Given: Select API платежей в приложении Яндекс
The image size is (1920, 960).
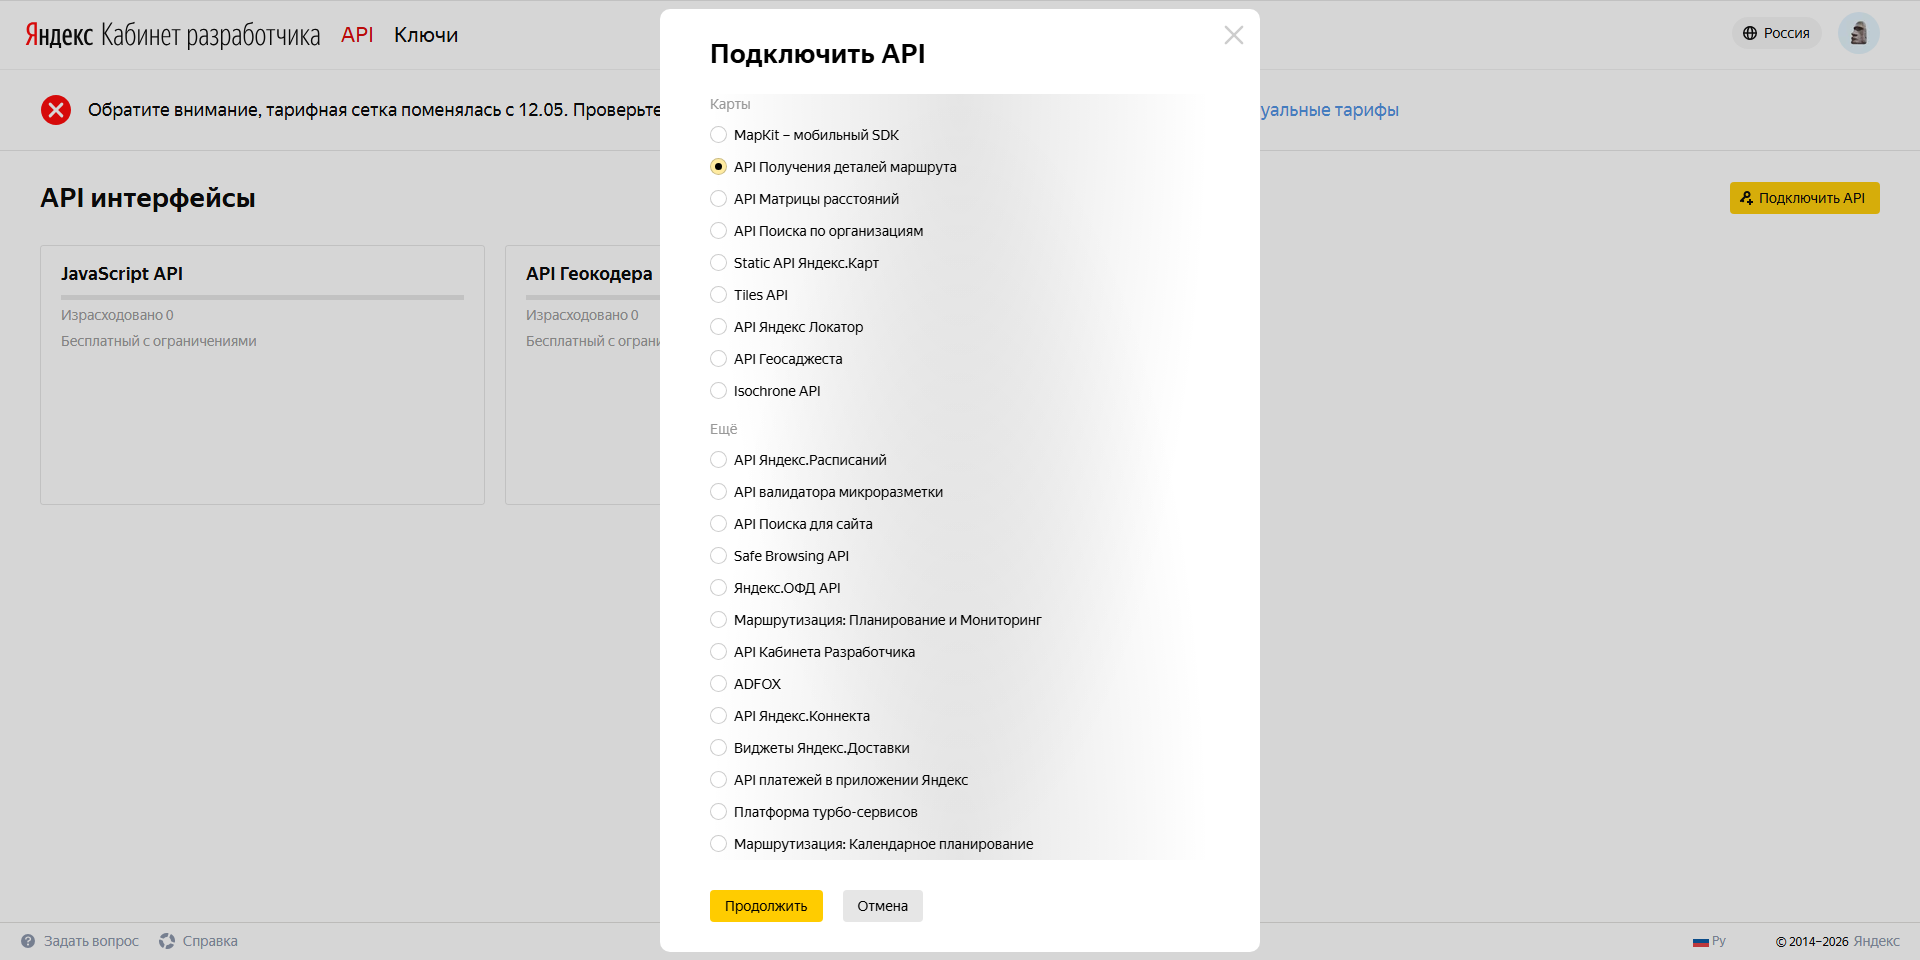Looking at the screenshot, I should 718,780.
